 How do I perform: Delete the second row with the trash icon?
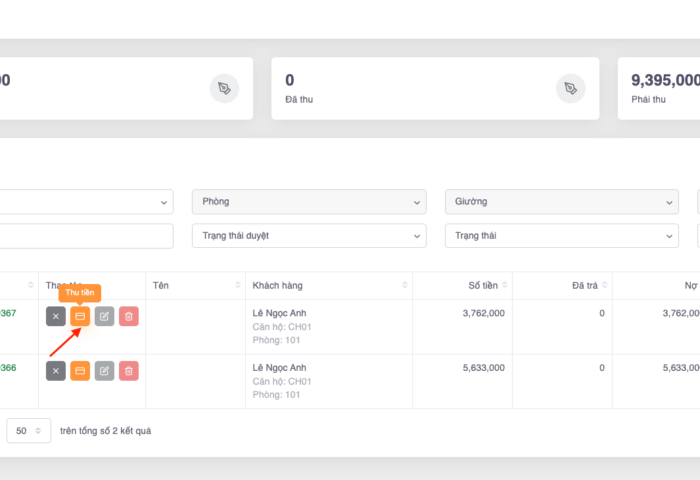click(x=129, y=371)
